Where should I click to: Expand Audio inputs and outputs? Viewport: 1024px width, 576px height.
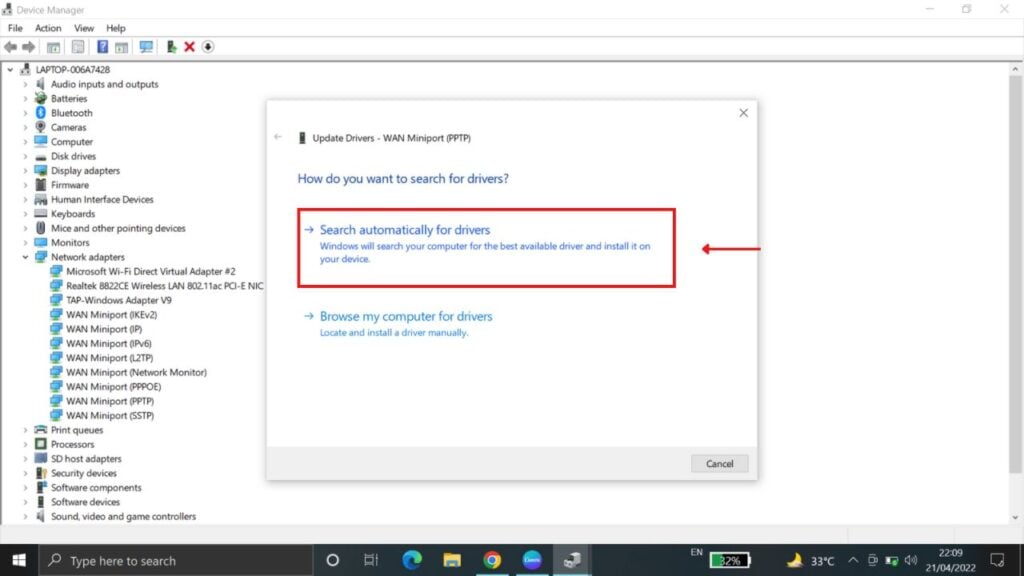(25, 84)
